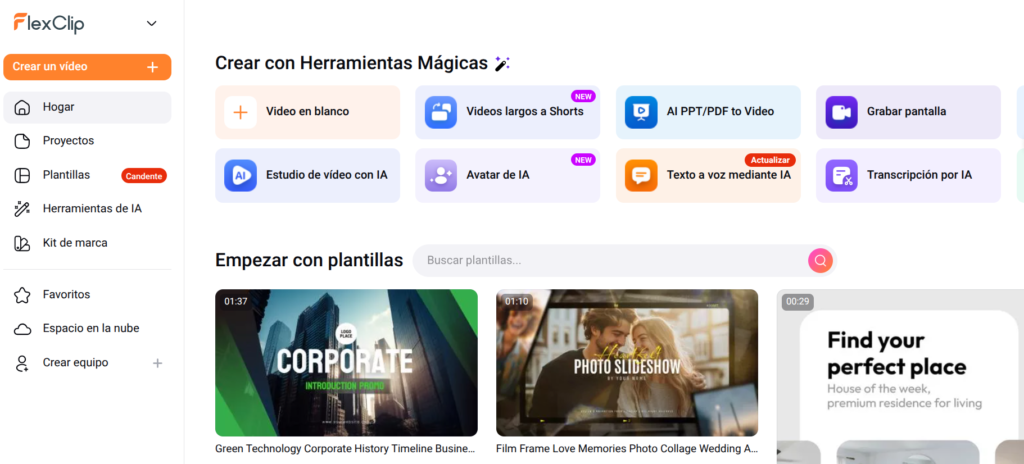Click the plus icon next to Crear equipo
This screenshot has height=464, width=1024.
[x=157, y=363]
